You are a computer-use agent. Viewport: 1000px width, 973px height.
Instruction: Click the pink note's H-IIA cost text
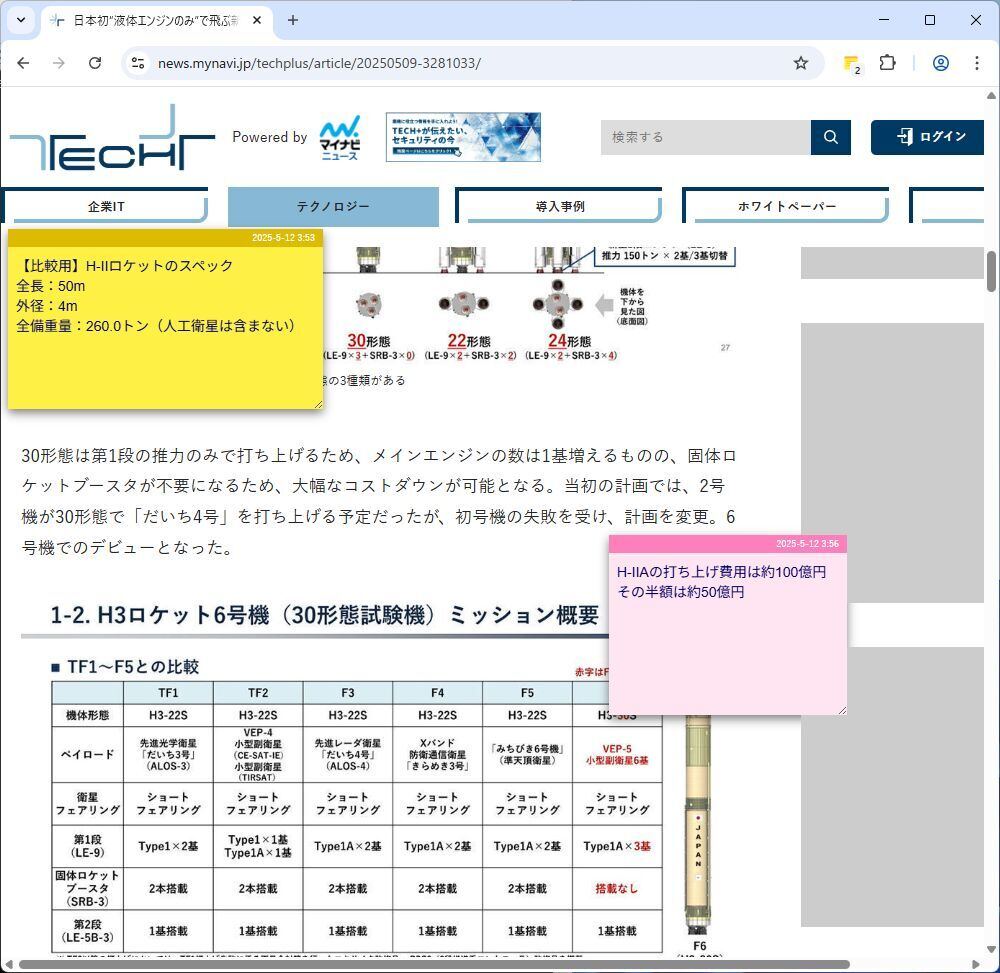[721, 582]
